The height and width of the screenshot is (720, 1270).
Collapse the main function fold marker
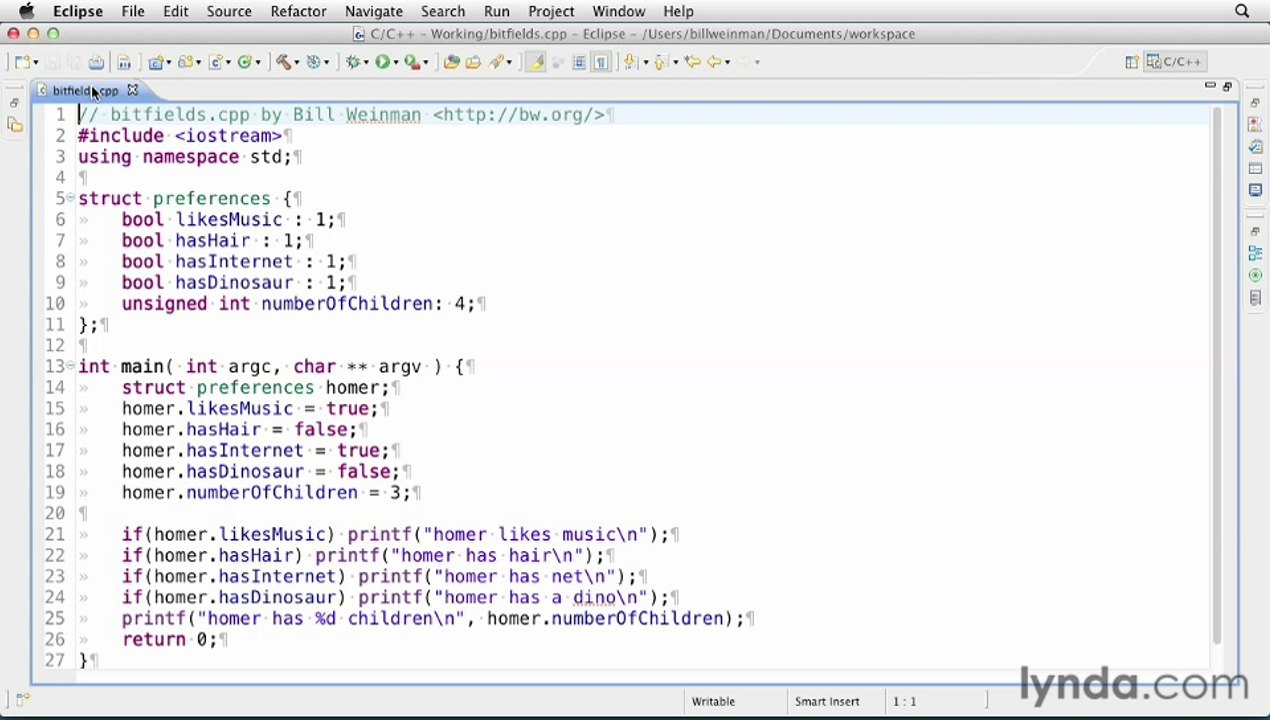tap(70, 366)
